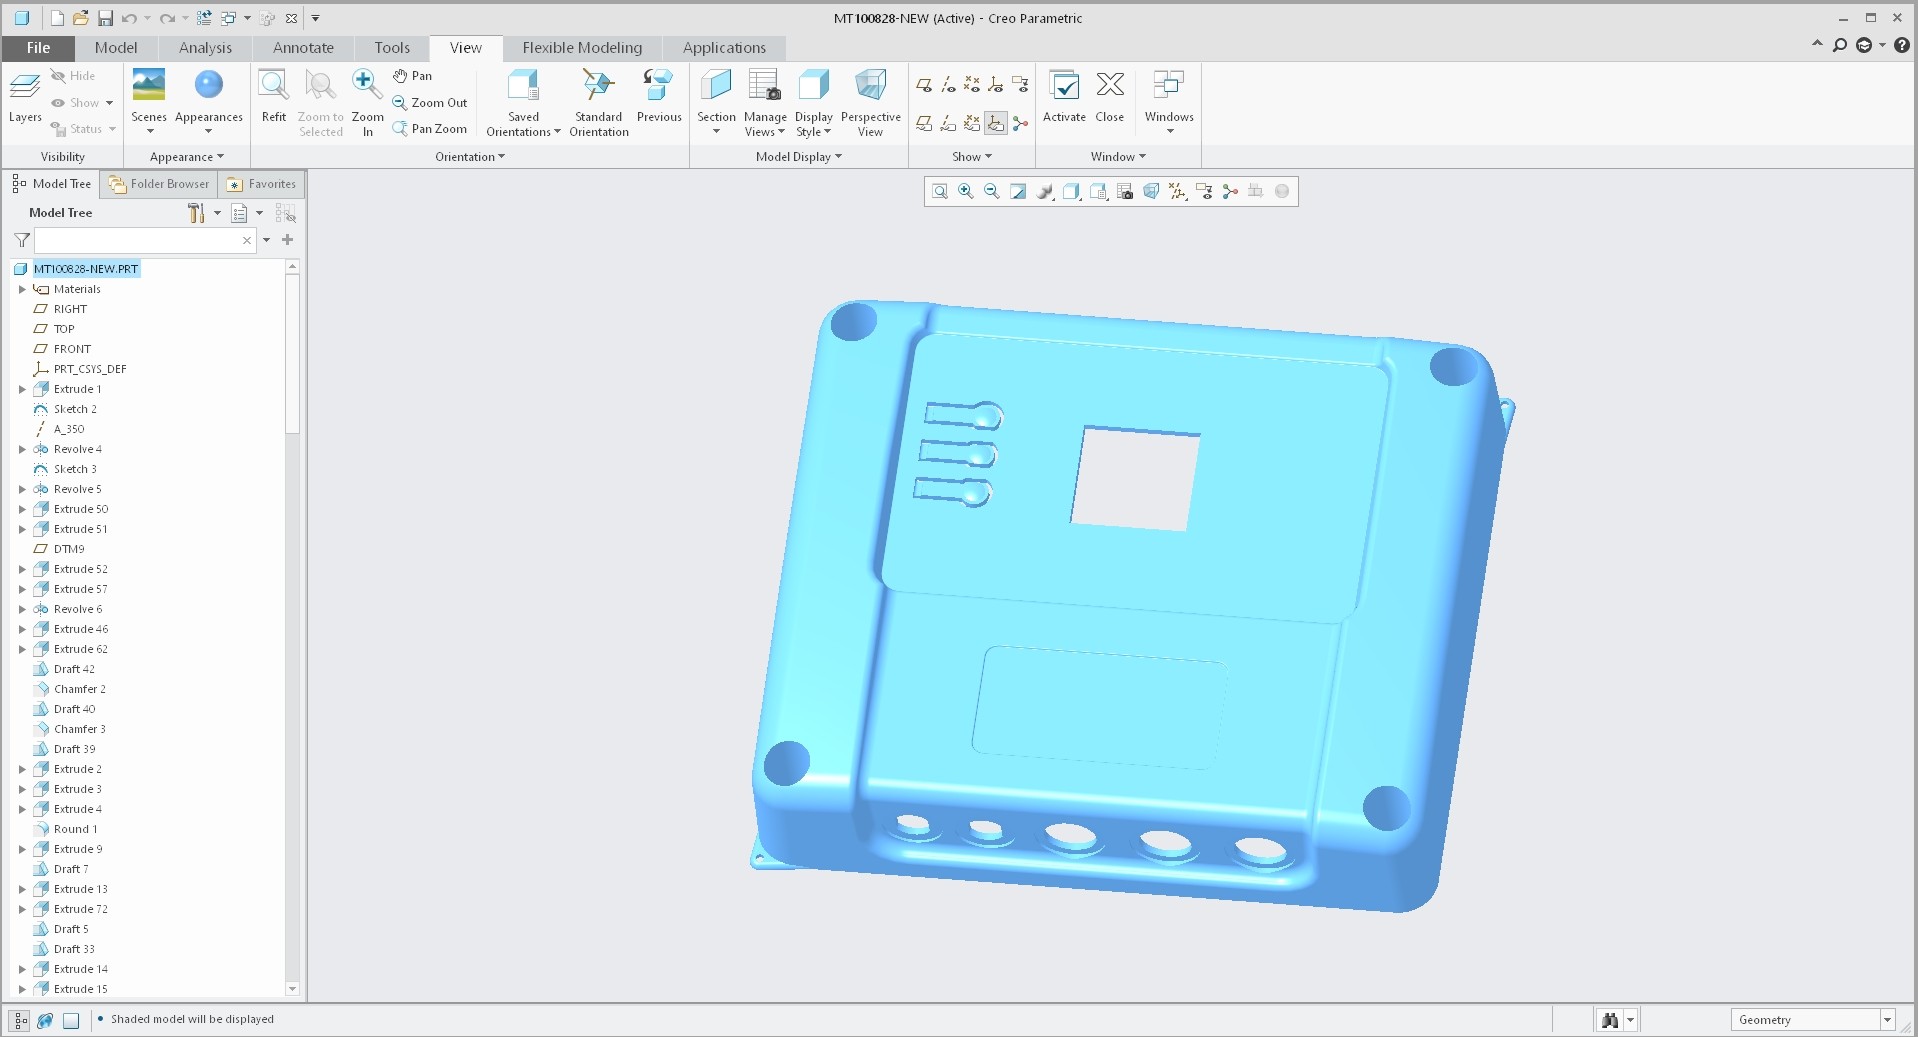This screenshot has width=1918, height=1037.
Task: Click Refit icon in graphics toolbar
Action: 940,192
